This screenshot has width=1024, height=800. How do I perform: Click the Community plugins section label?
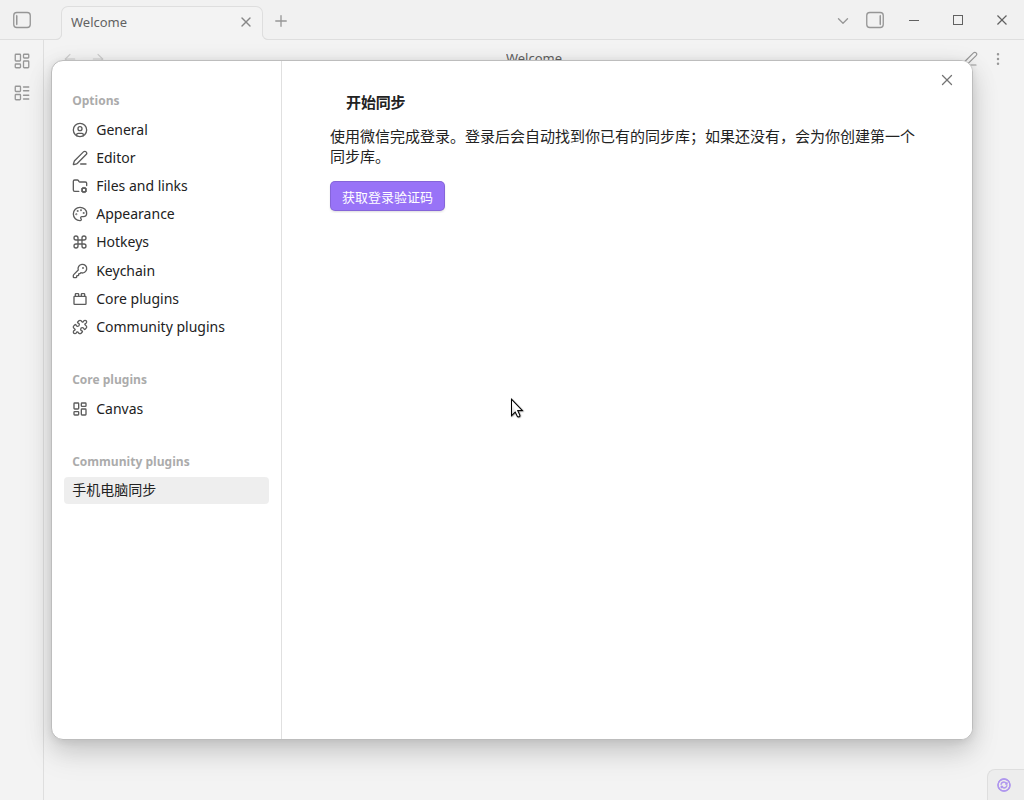click(x=131, y=462)
